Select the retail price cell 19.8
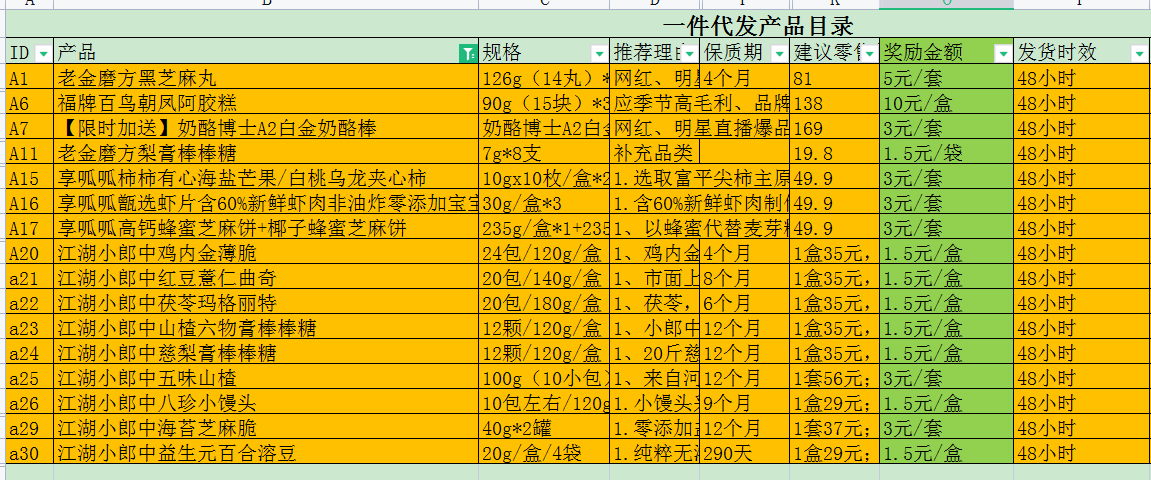 click(835, 153)
